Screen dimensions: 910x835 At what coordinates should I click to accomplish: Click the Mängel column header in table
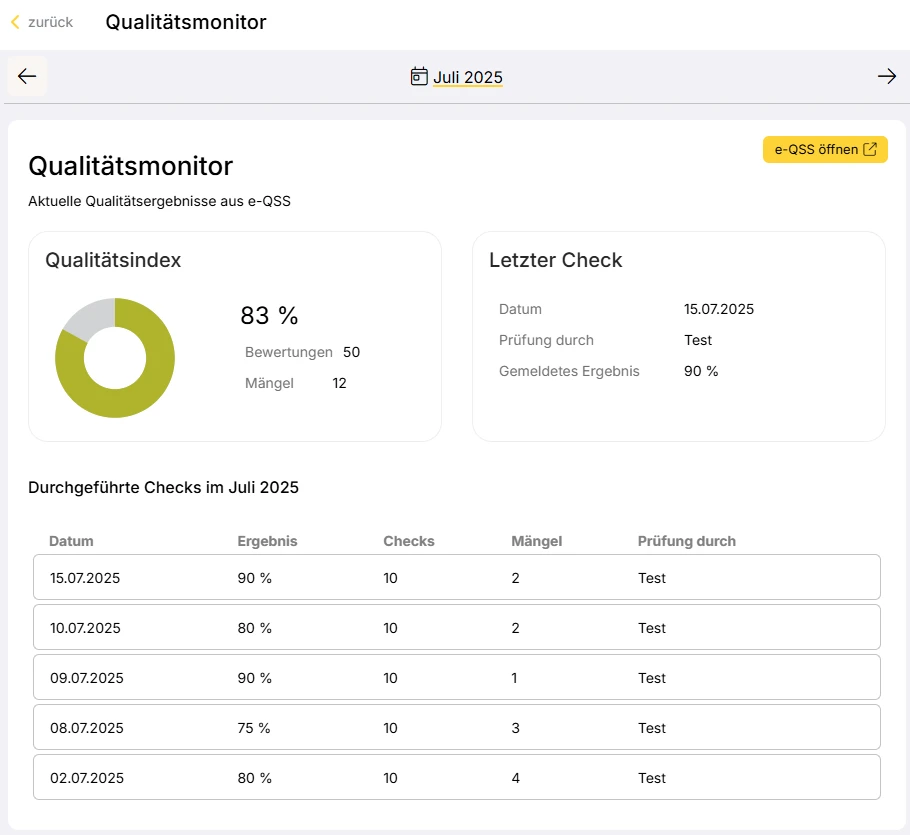click(536, 541)
